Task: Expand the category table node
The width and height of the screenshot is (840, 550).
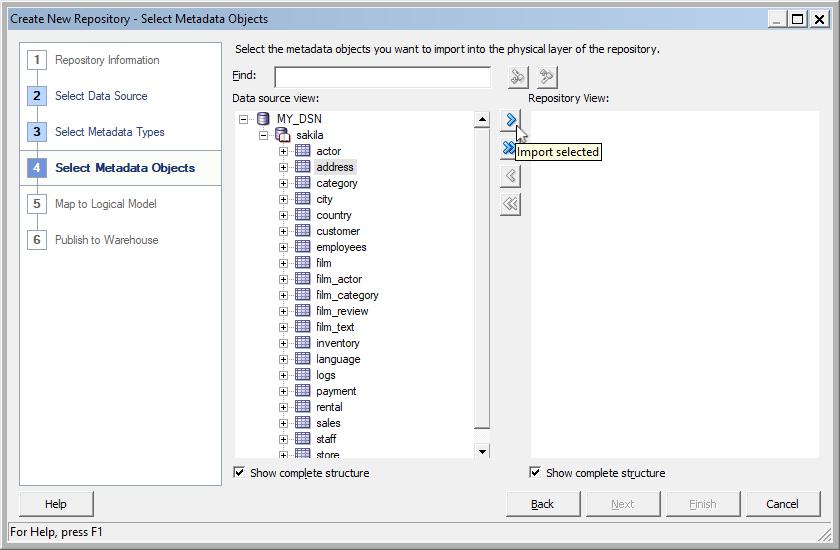Action: point(283,184)
